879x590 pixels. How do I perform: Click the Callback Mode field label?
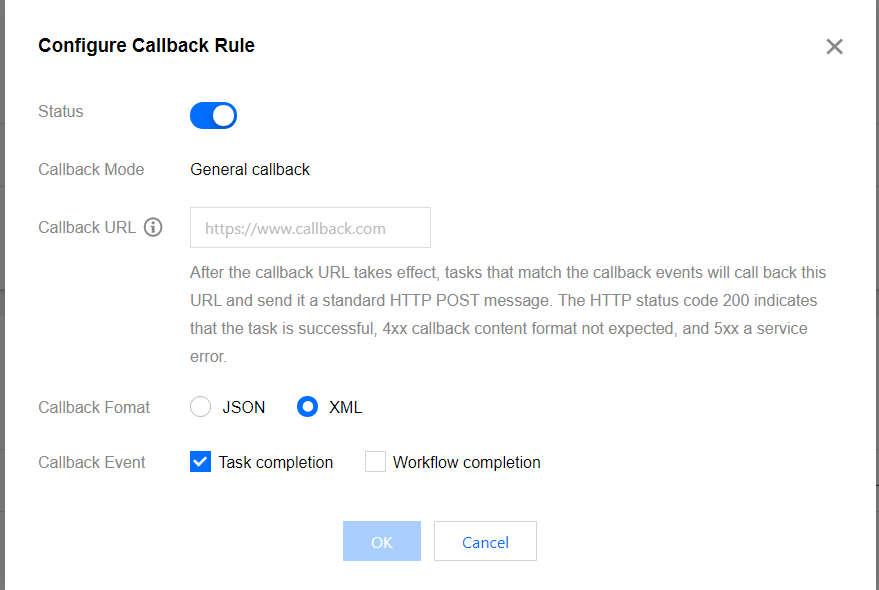tap(91, 169)
